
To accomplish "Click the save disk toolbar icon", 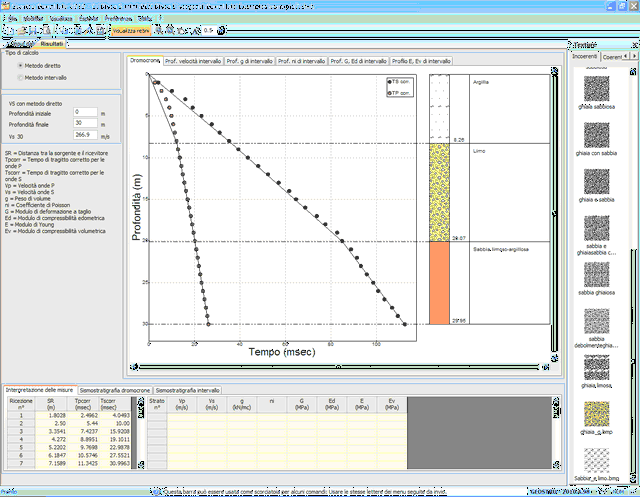I will tap(34, 31).
